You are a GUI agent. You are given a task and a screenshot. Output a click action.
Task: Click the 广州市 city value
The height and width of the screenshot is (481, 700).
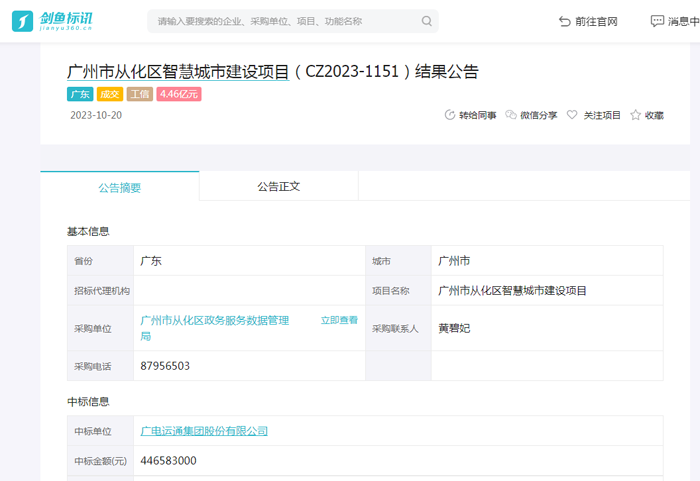coord(454,261)
